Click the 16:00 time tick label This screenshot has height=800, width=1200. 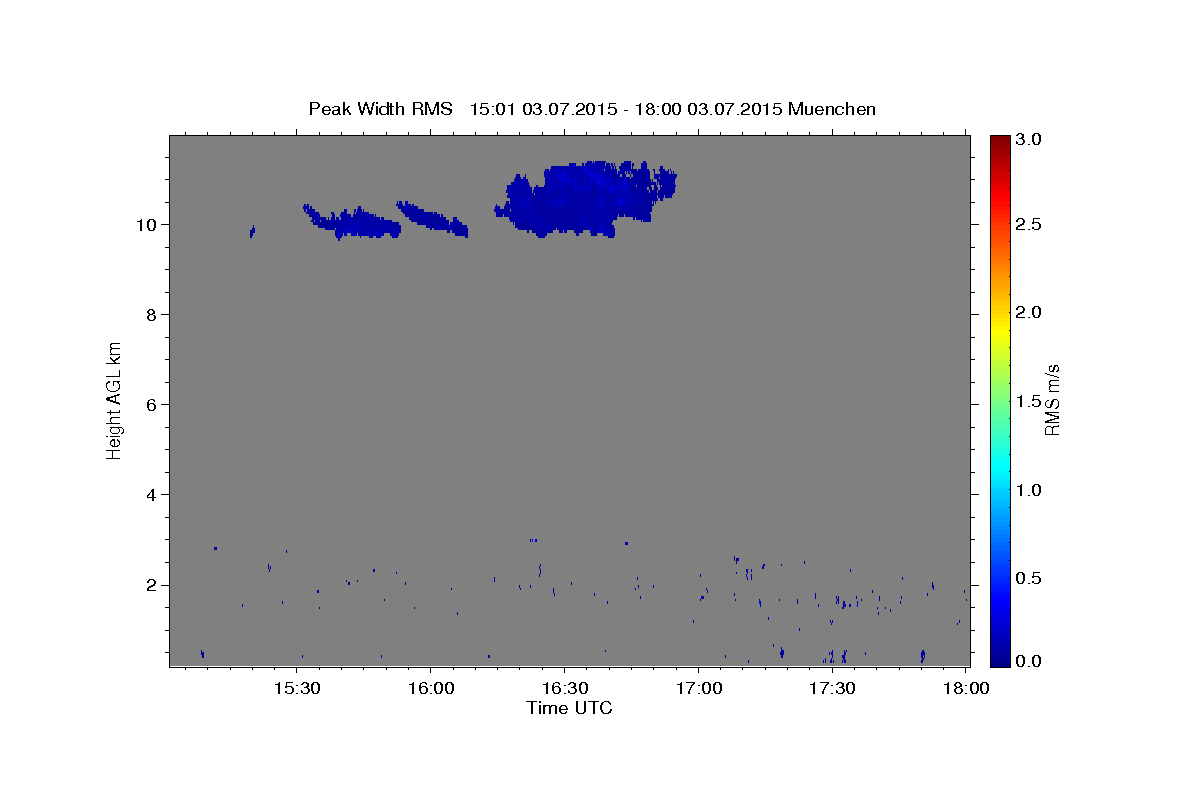(x=431, y=689)
